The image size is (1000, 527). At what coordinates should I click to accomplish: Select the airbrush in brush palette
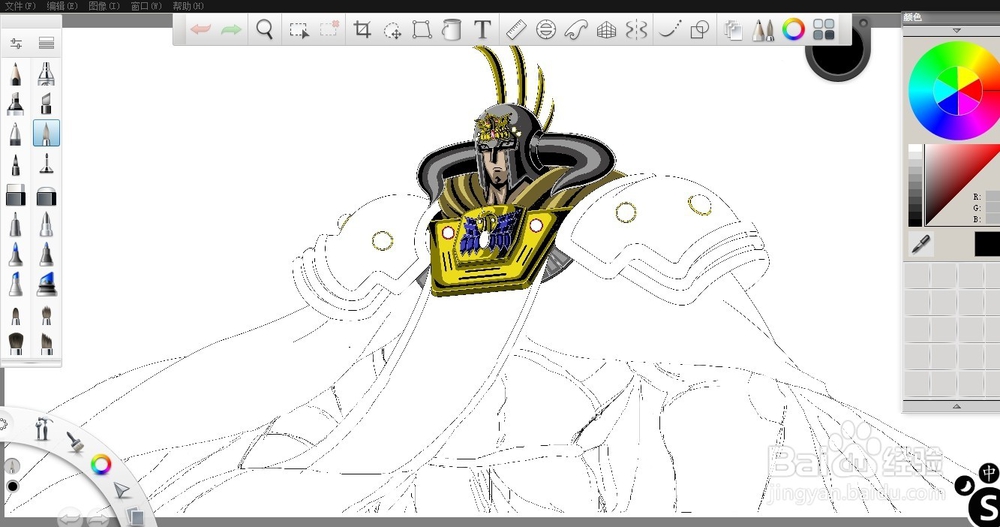tap(46, 74)
